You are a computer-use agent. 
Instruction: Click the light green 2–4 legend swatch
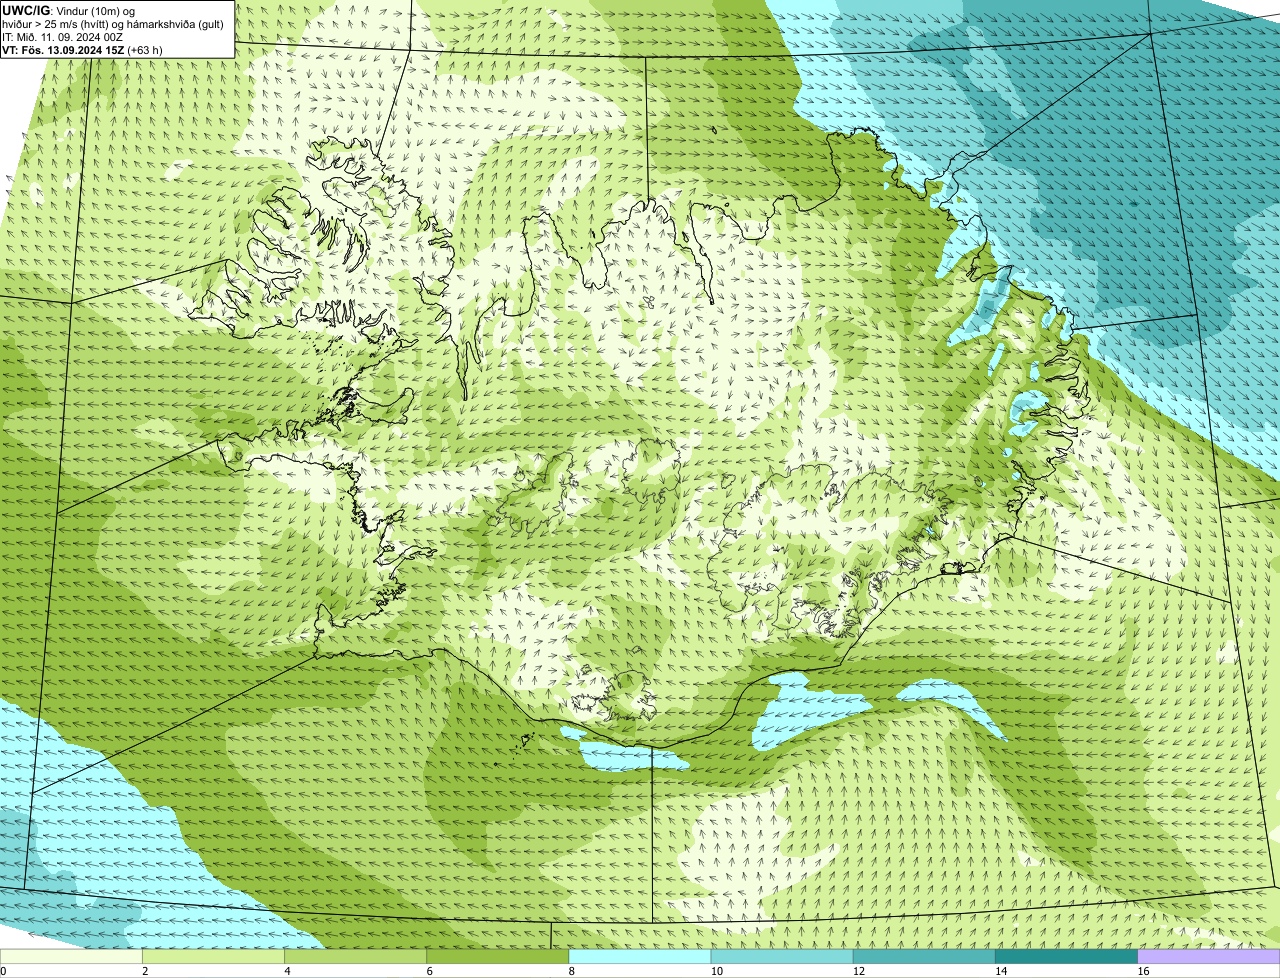pyautogui.click(x=213, y=956)
